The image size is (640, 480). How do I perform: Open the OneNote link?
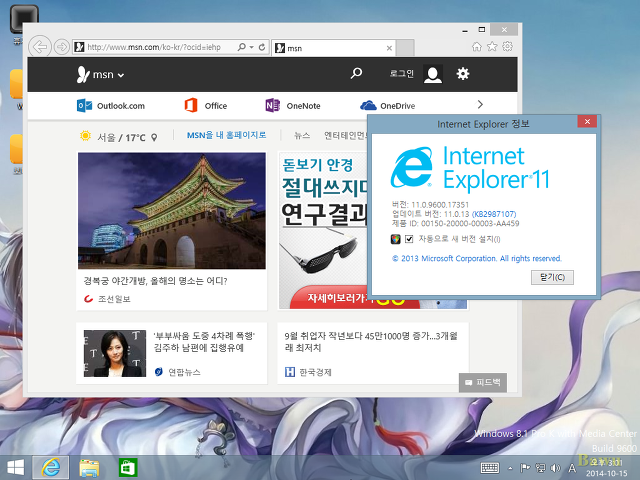293,106
